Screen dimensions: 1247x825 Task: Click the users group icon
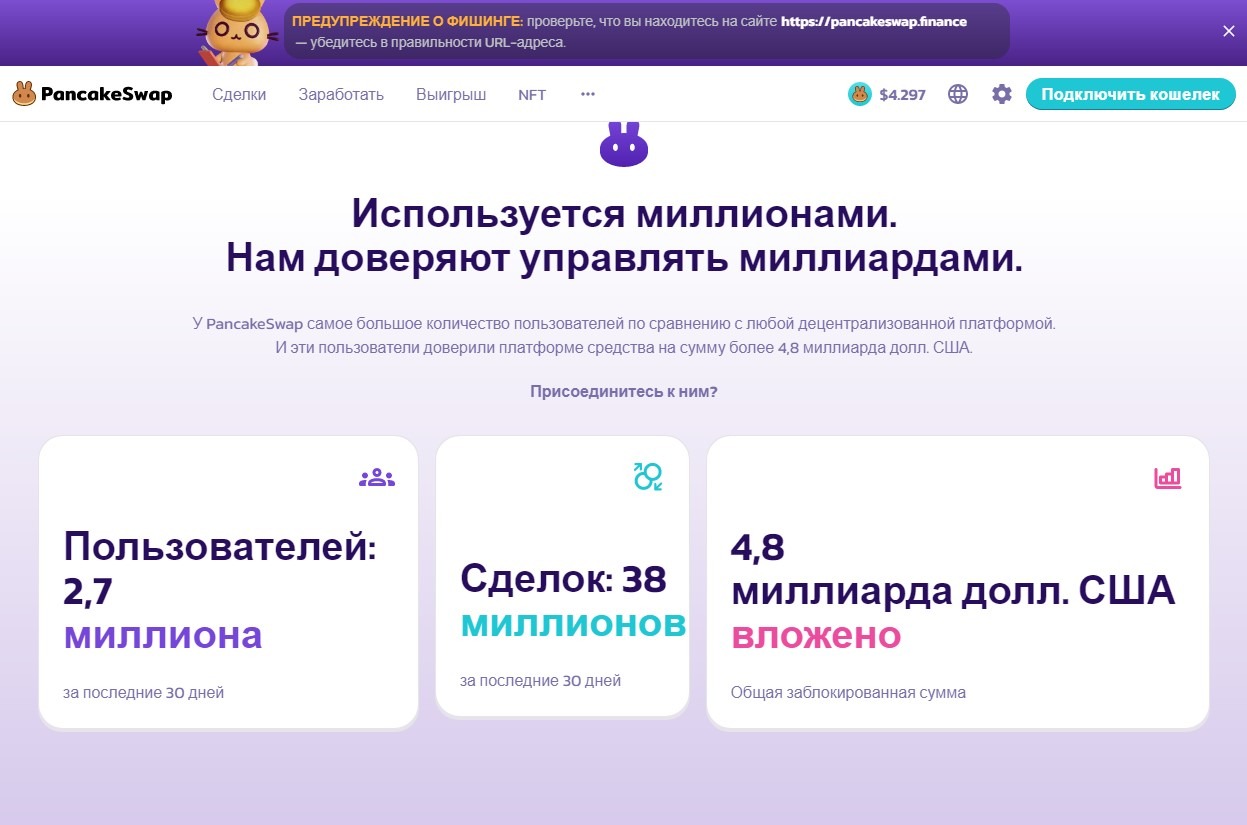(x=377, y=477)
